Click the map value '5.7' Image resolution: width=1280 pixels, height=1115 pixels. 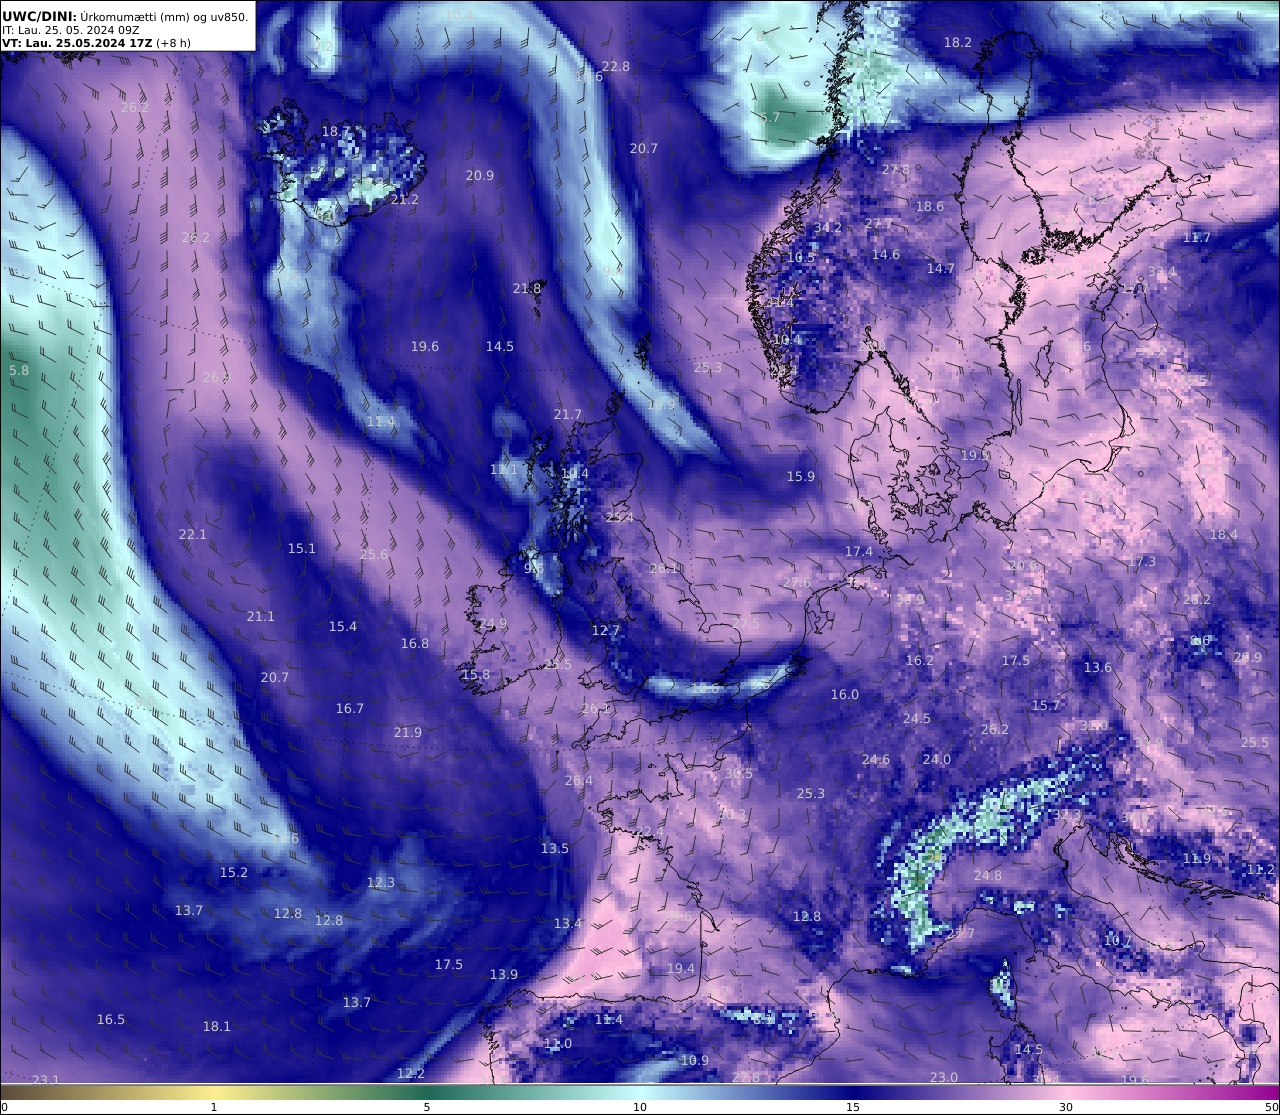pyautogui.click(x=769, y=117)
